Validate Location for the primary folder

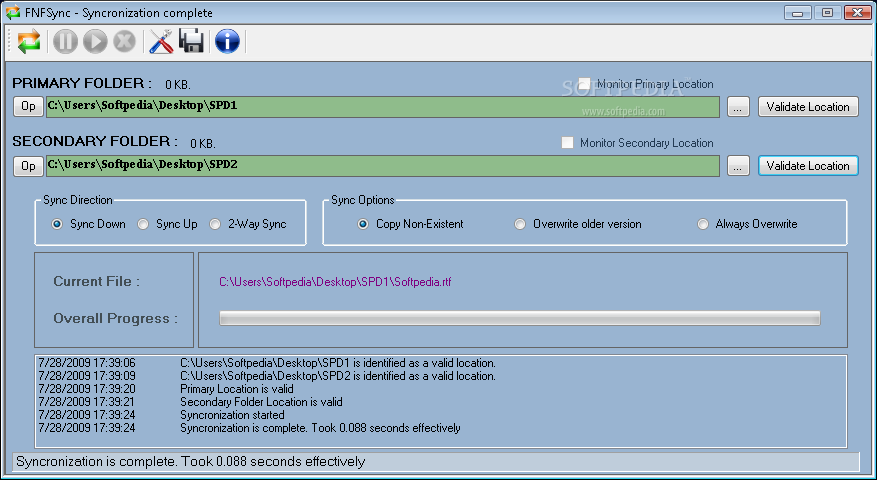tap(808, 107)
